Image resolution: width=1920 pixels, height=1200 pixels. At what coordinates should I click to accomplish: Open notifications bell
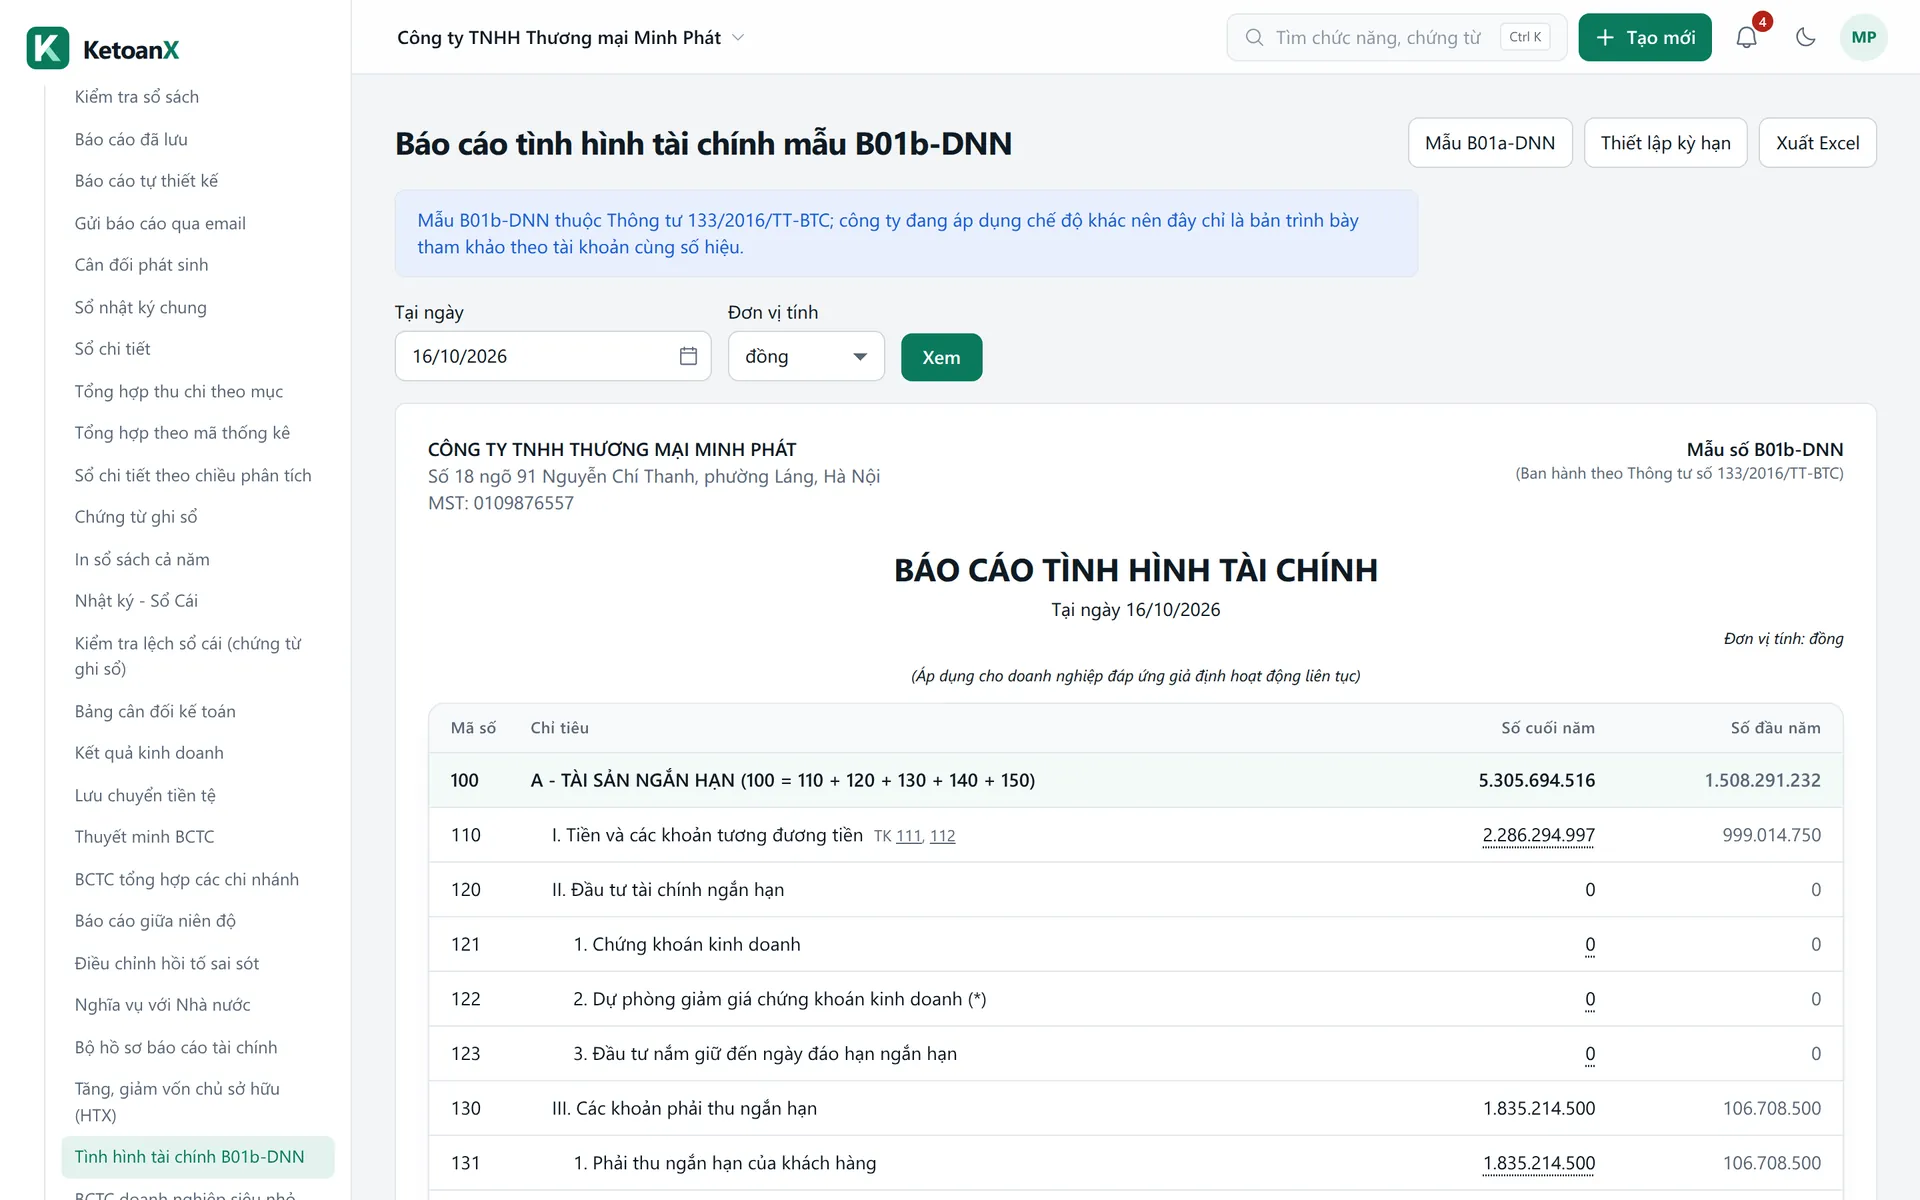coord(1746,37)
